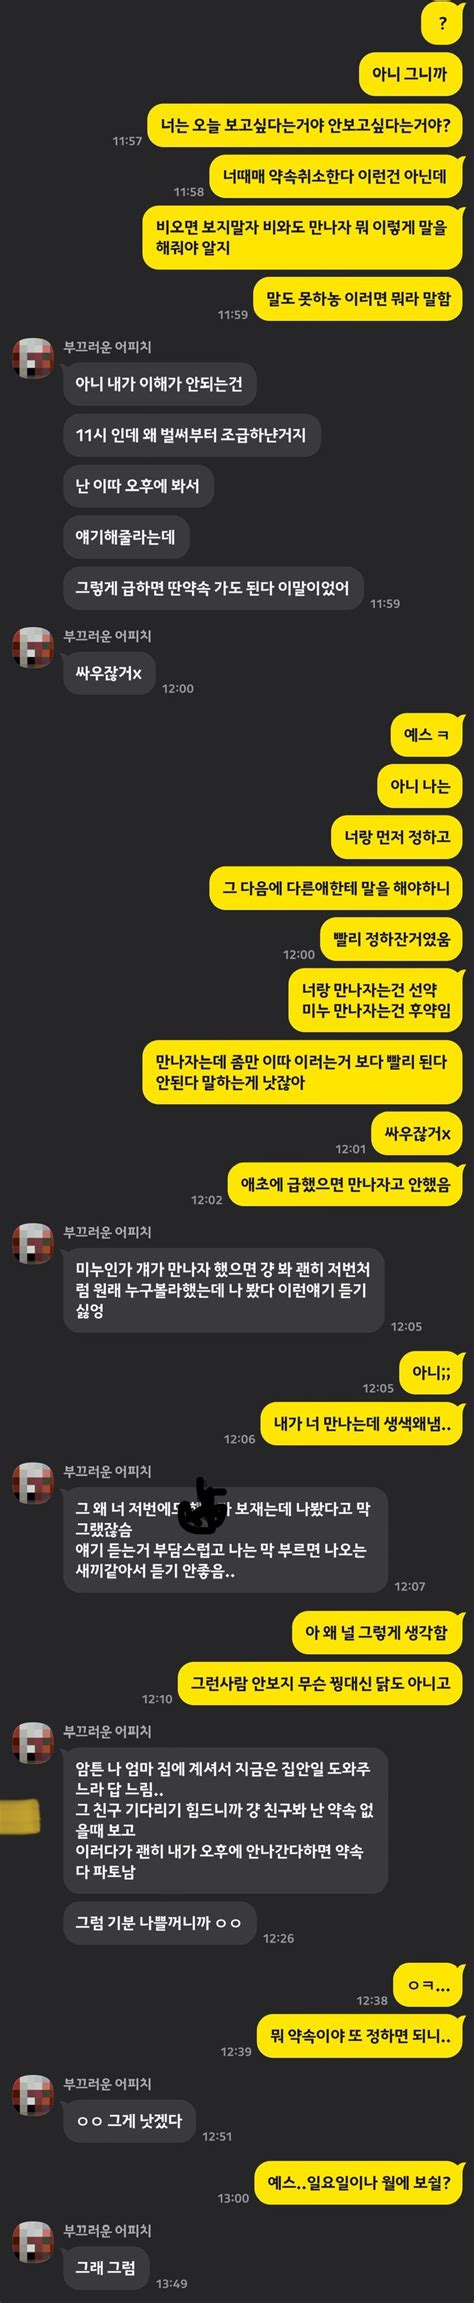Tap the "빨리 정하잔거였음" message bubble

(391, 939)
